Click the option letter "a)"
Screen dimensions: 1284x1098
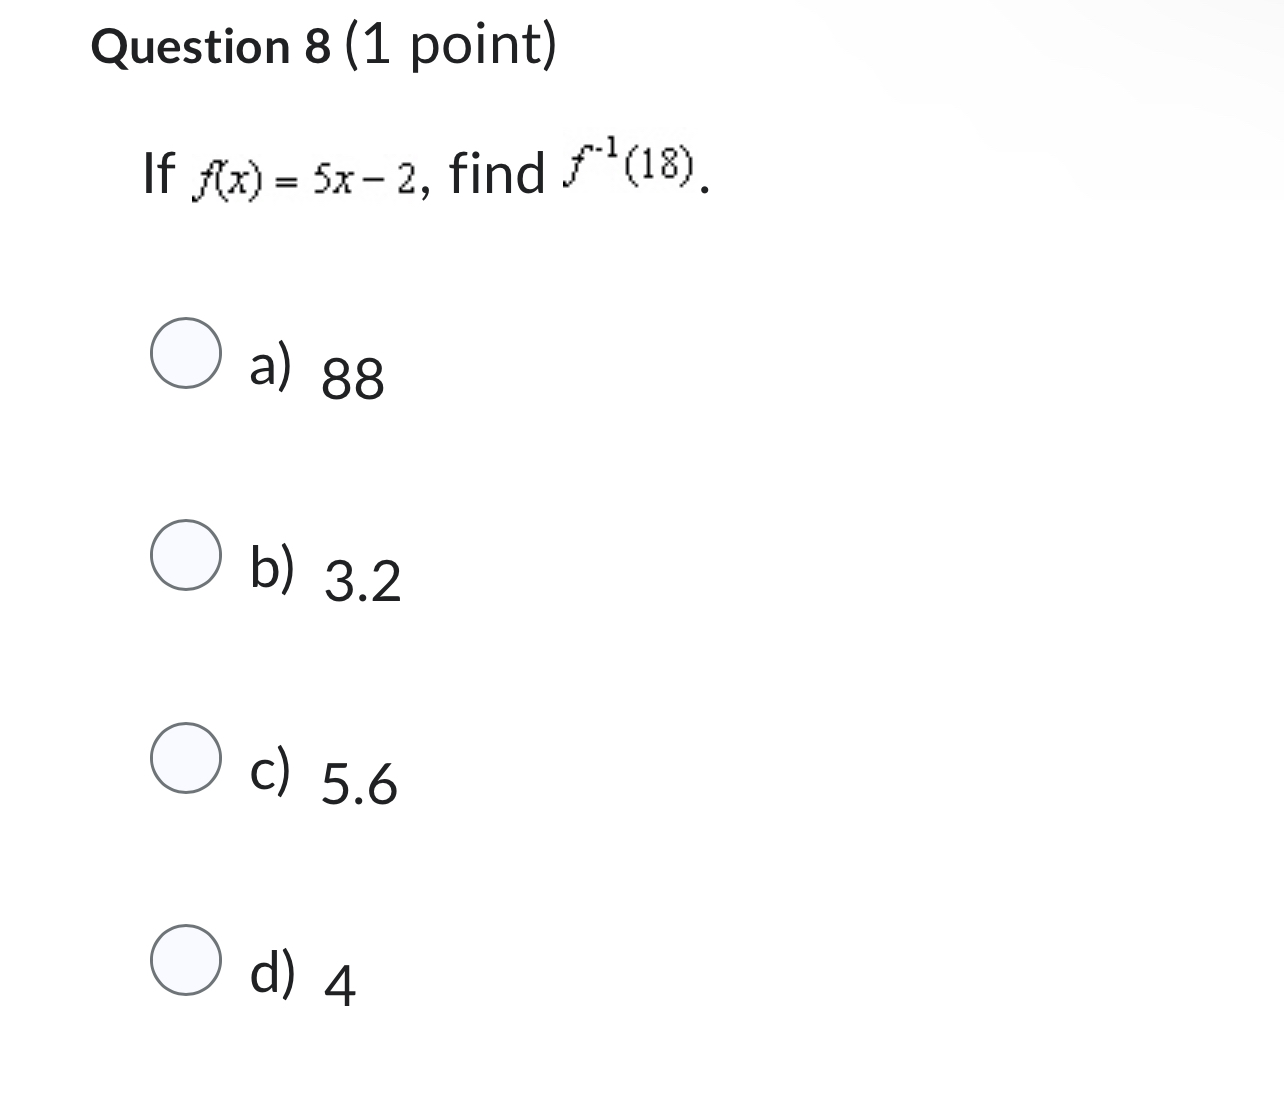[271, 368]
